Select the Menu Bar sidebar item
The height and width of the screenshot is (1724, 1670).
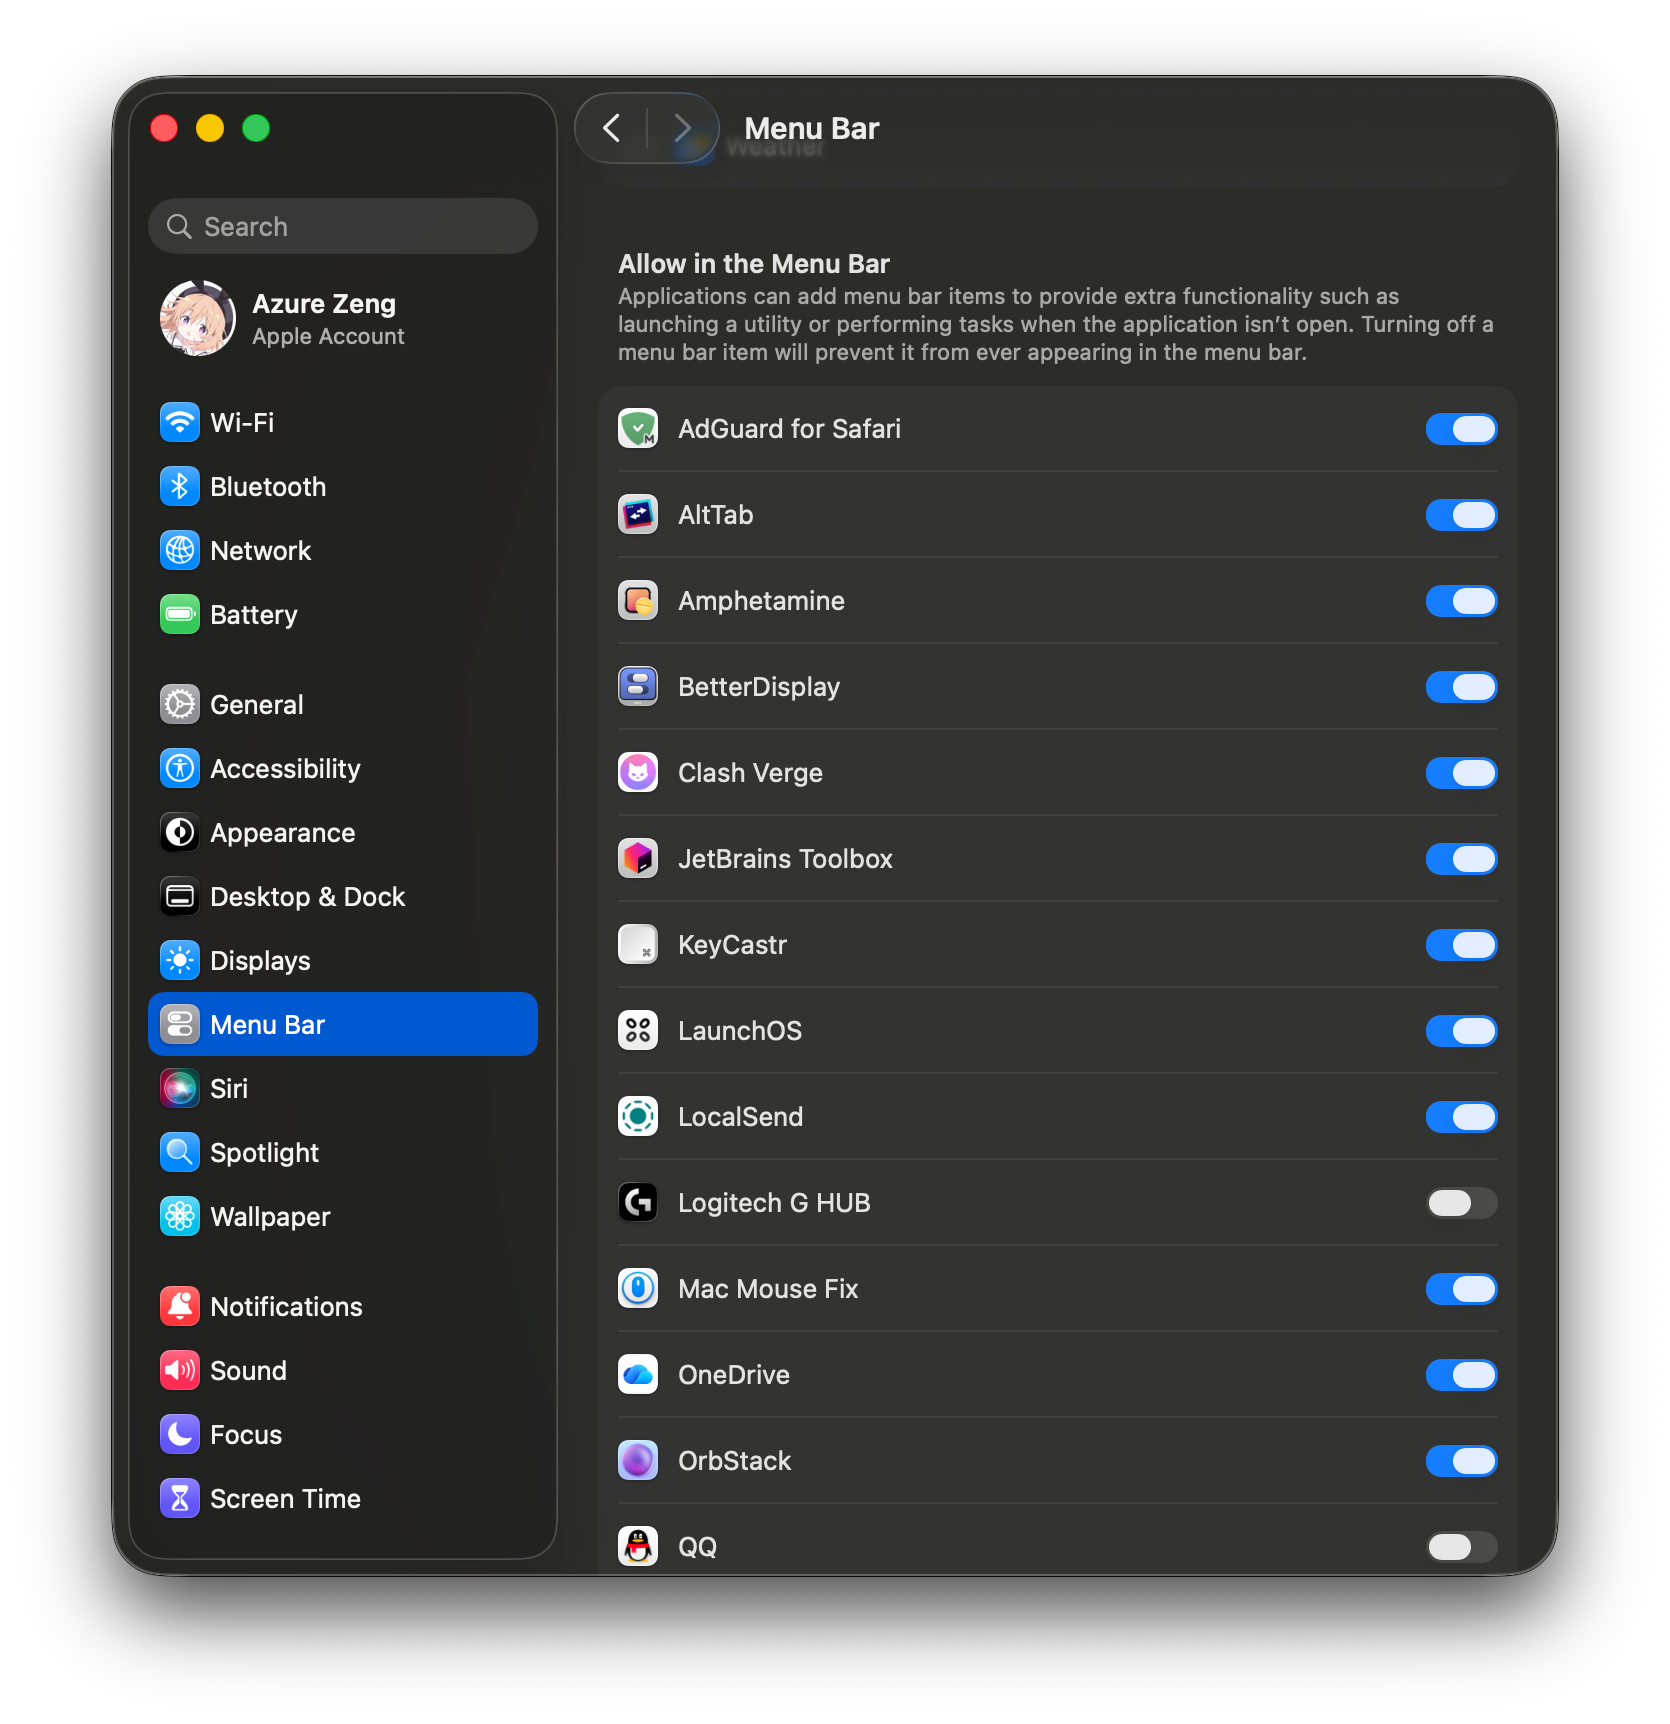[x=343, y=1025]
